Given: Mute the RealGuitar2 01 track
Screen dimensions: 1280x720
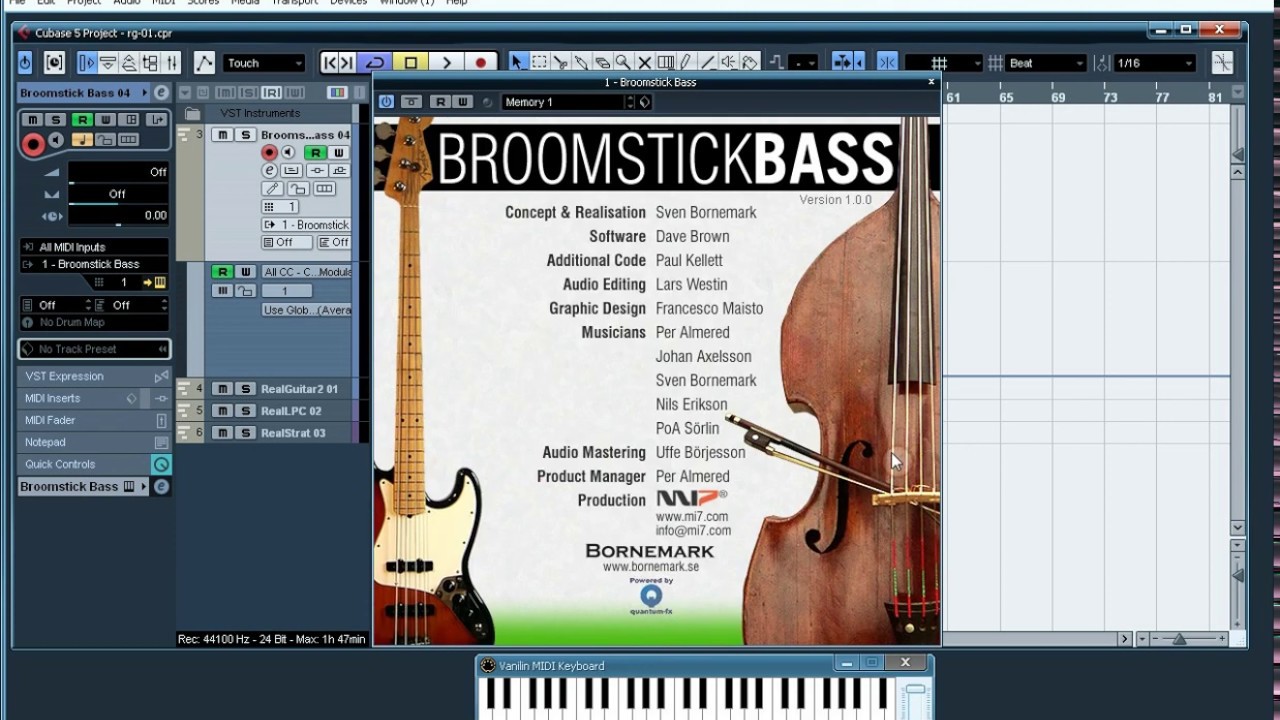Looking at the screenshot, I should pos(222,389).
